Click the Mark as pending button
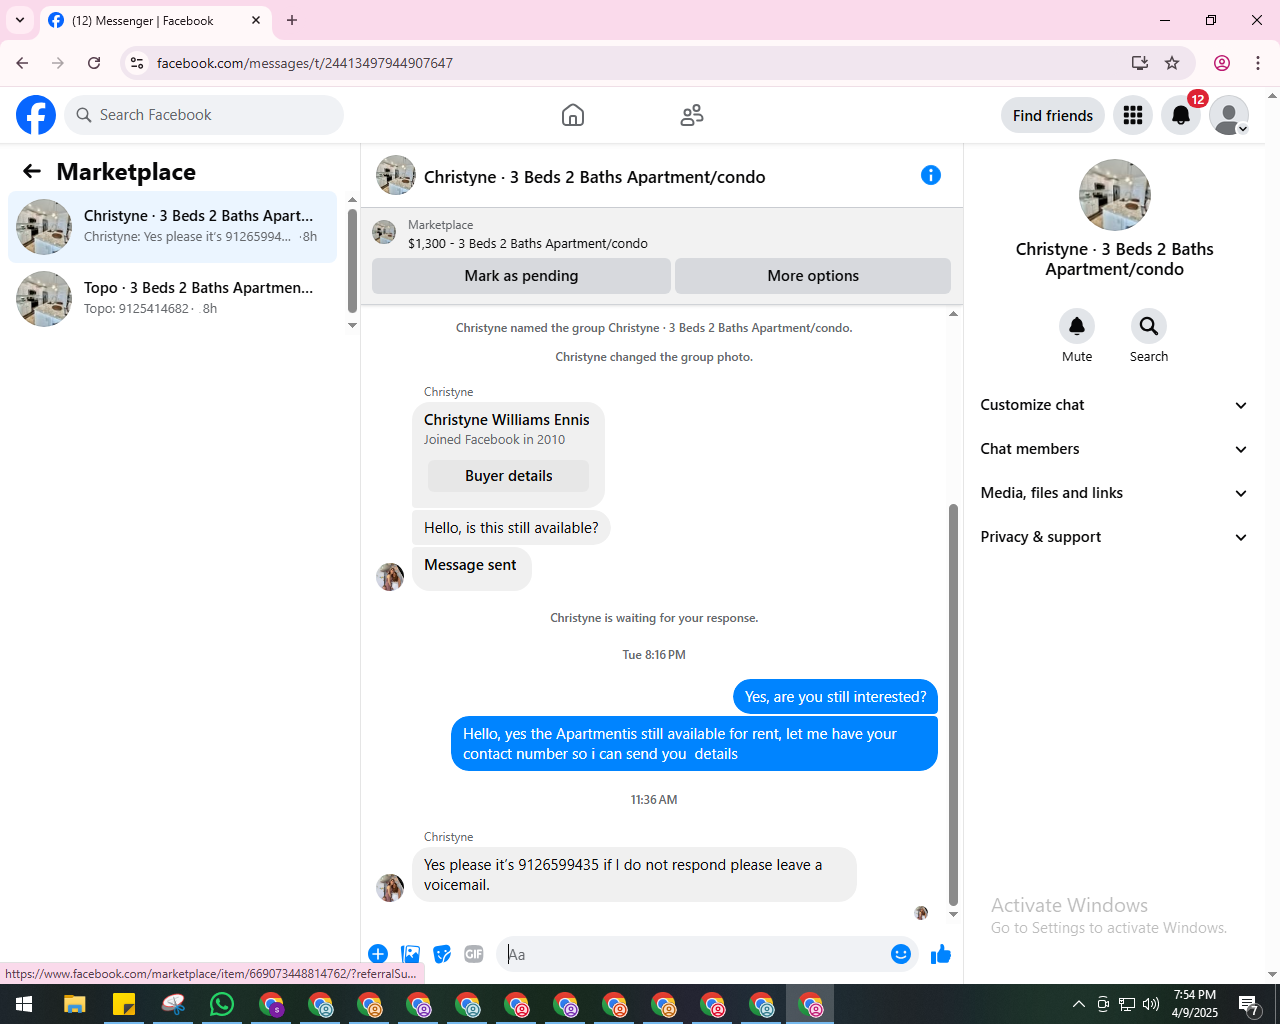The width and height of the screenshot is (1280, 1024). [521, 276]
